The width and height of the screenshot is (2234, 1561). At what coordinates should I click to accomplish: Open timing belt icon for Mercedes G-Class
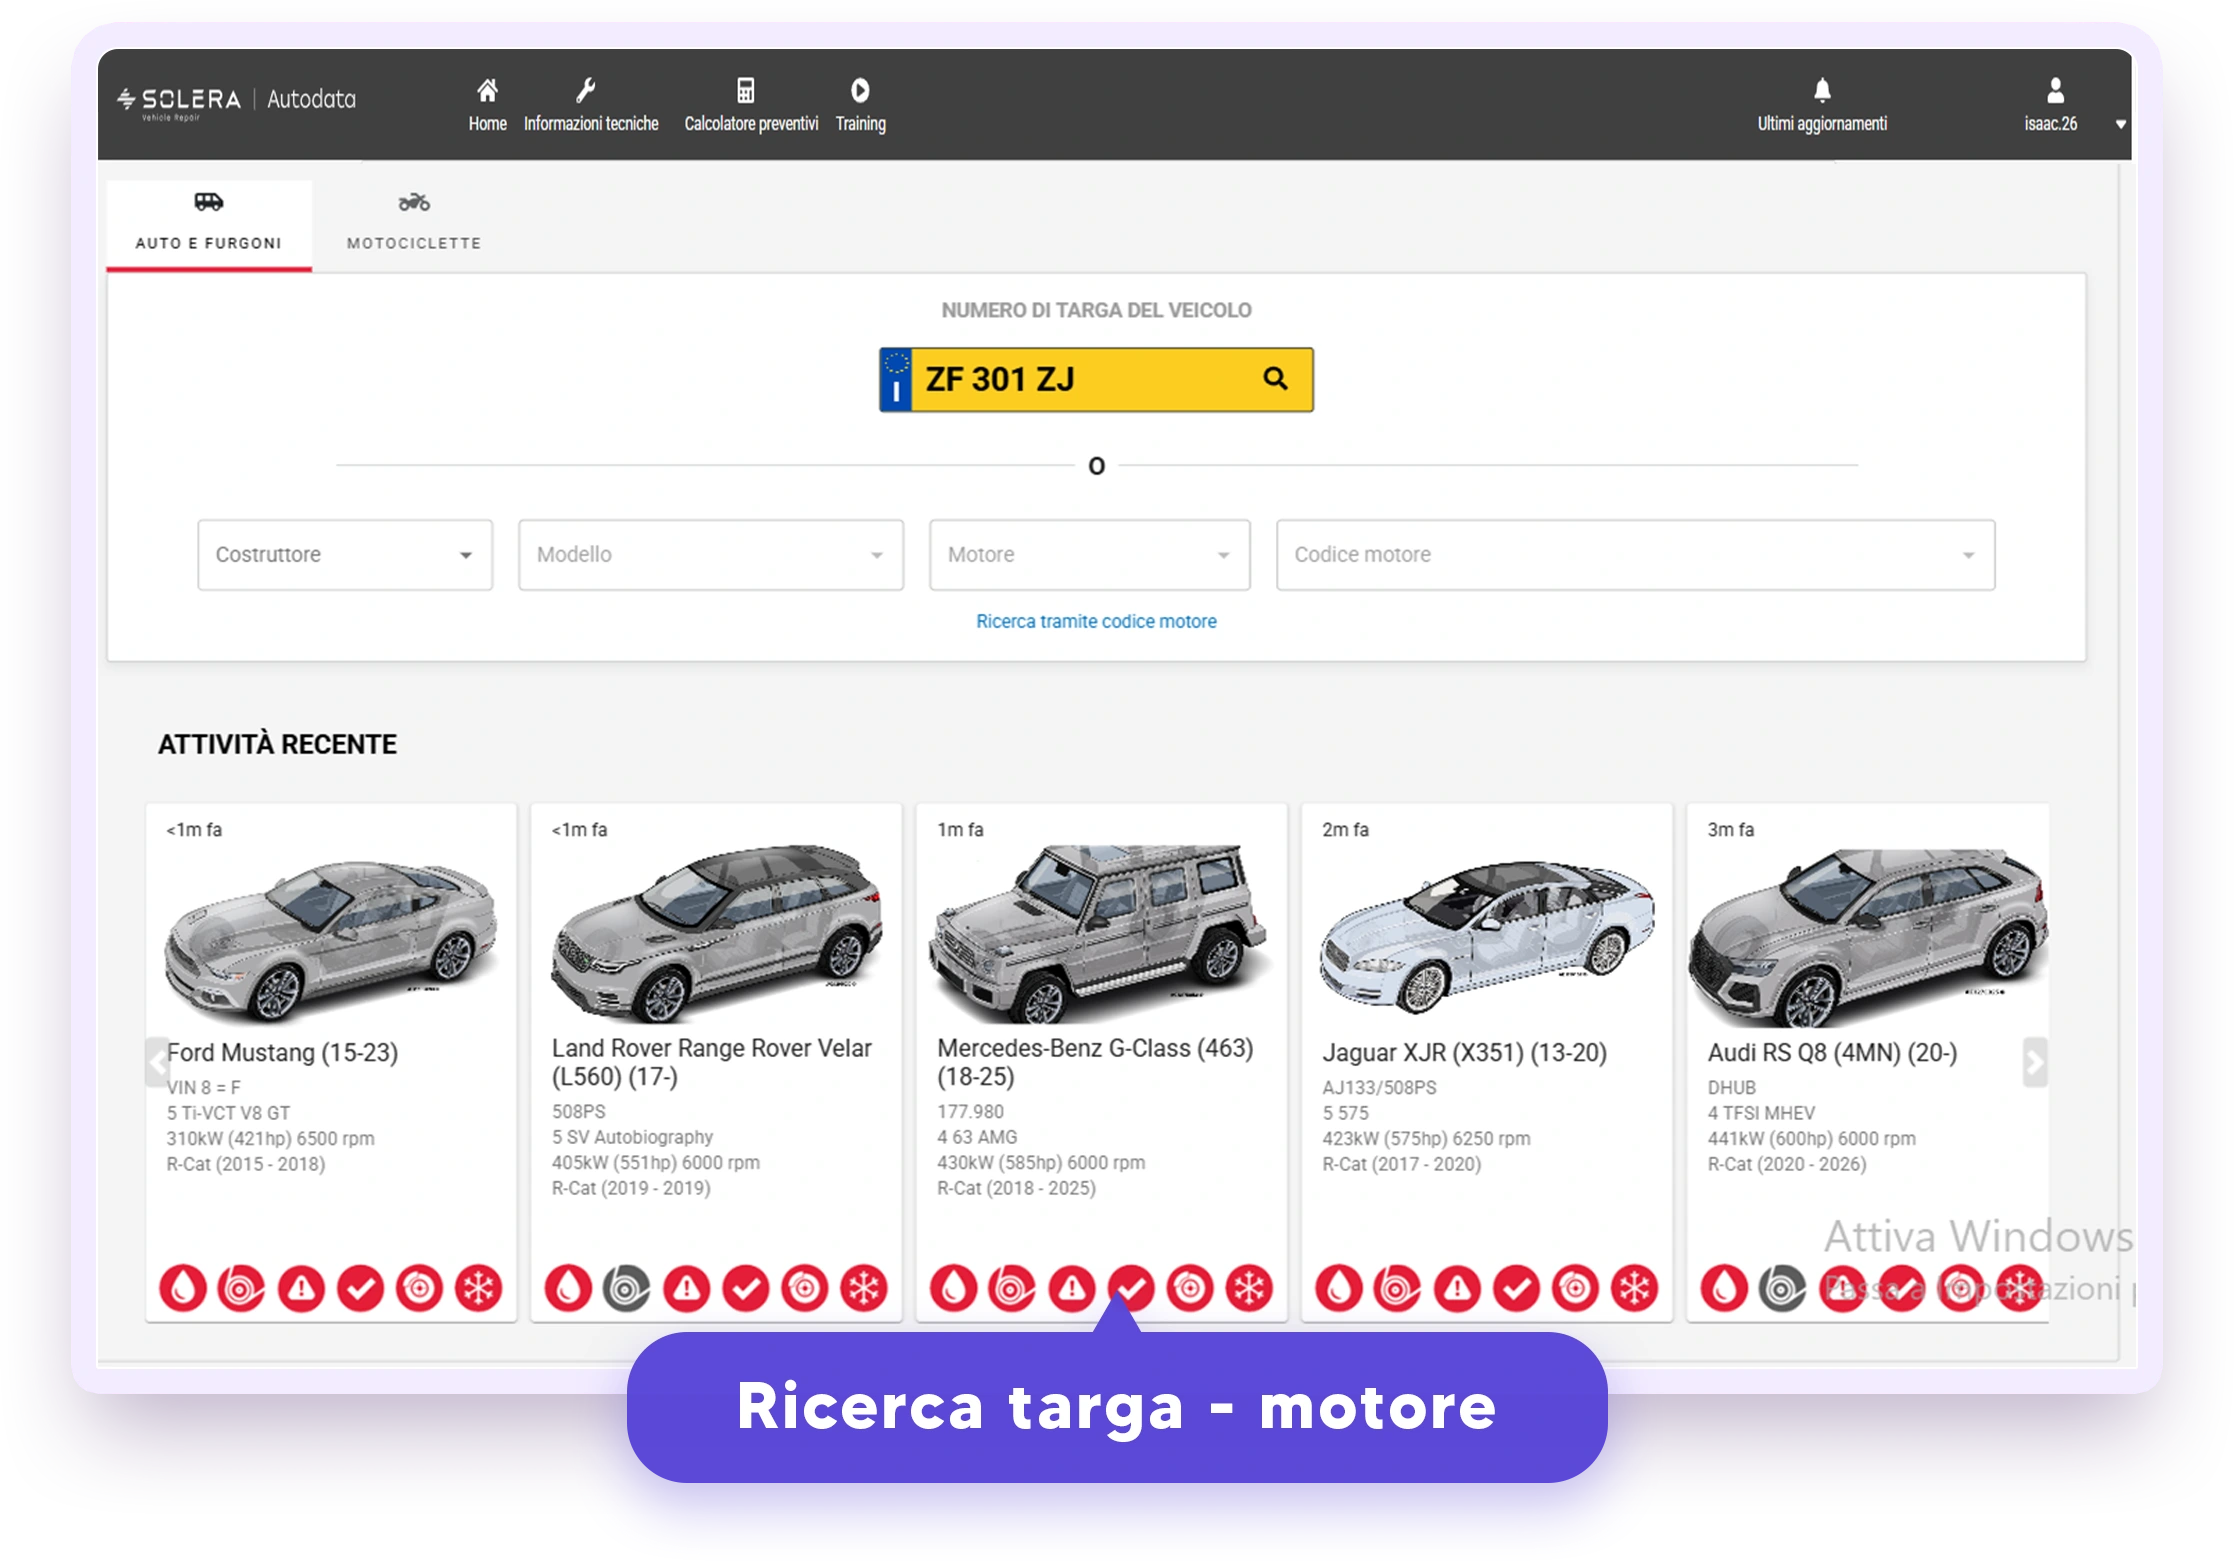pyautogui.click(x=1012, y=1288)
